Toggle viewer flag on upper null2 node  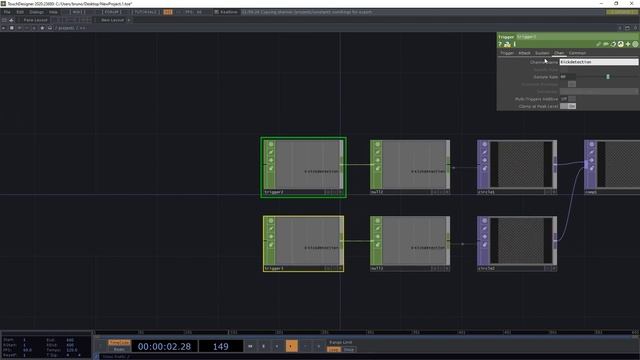coord(378,144)
